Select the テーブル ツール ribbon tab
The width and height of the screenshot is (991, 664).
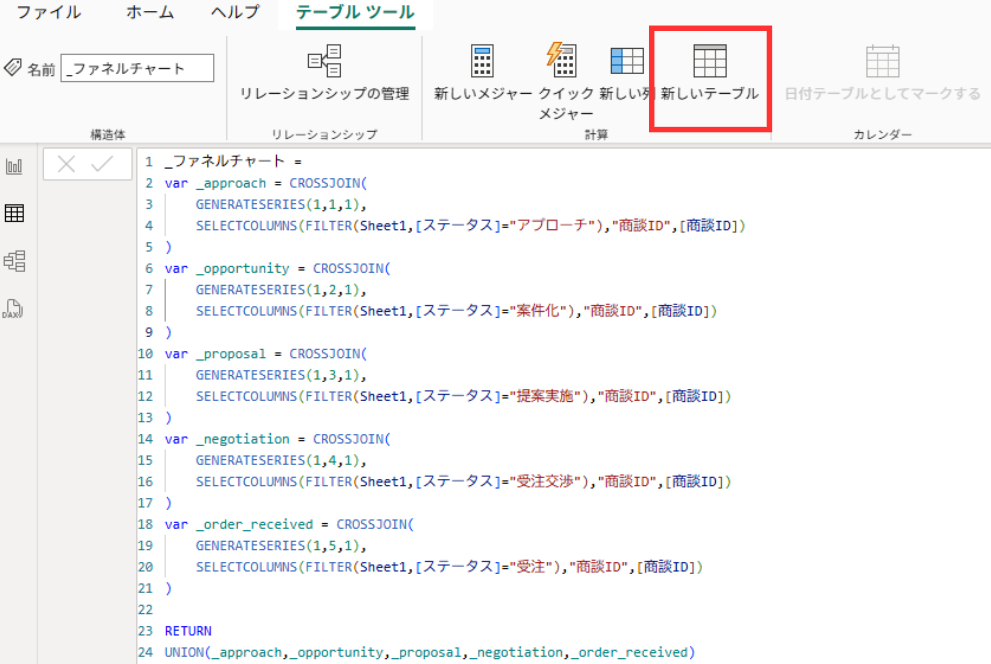(x=355, y=12)
